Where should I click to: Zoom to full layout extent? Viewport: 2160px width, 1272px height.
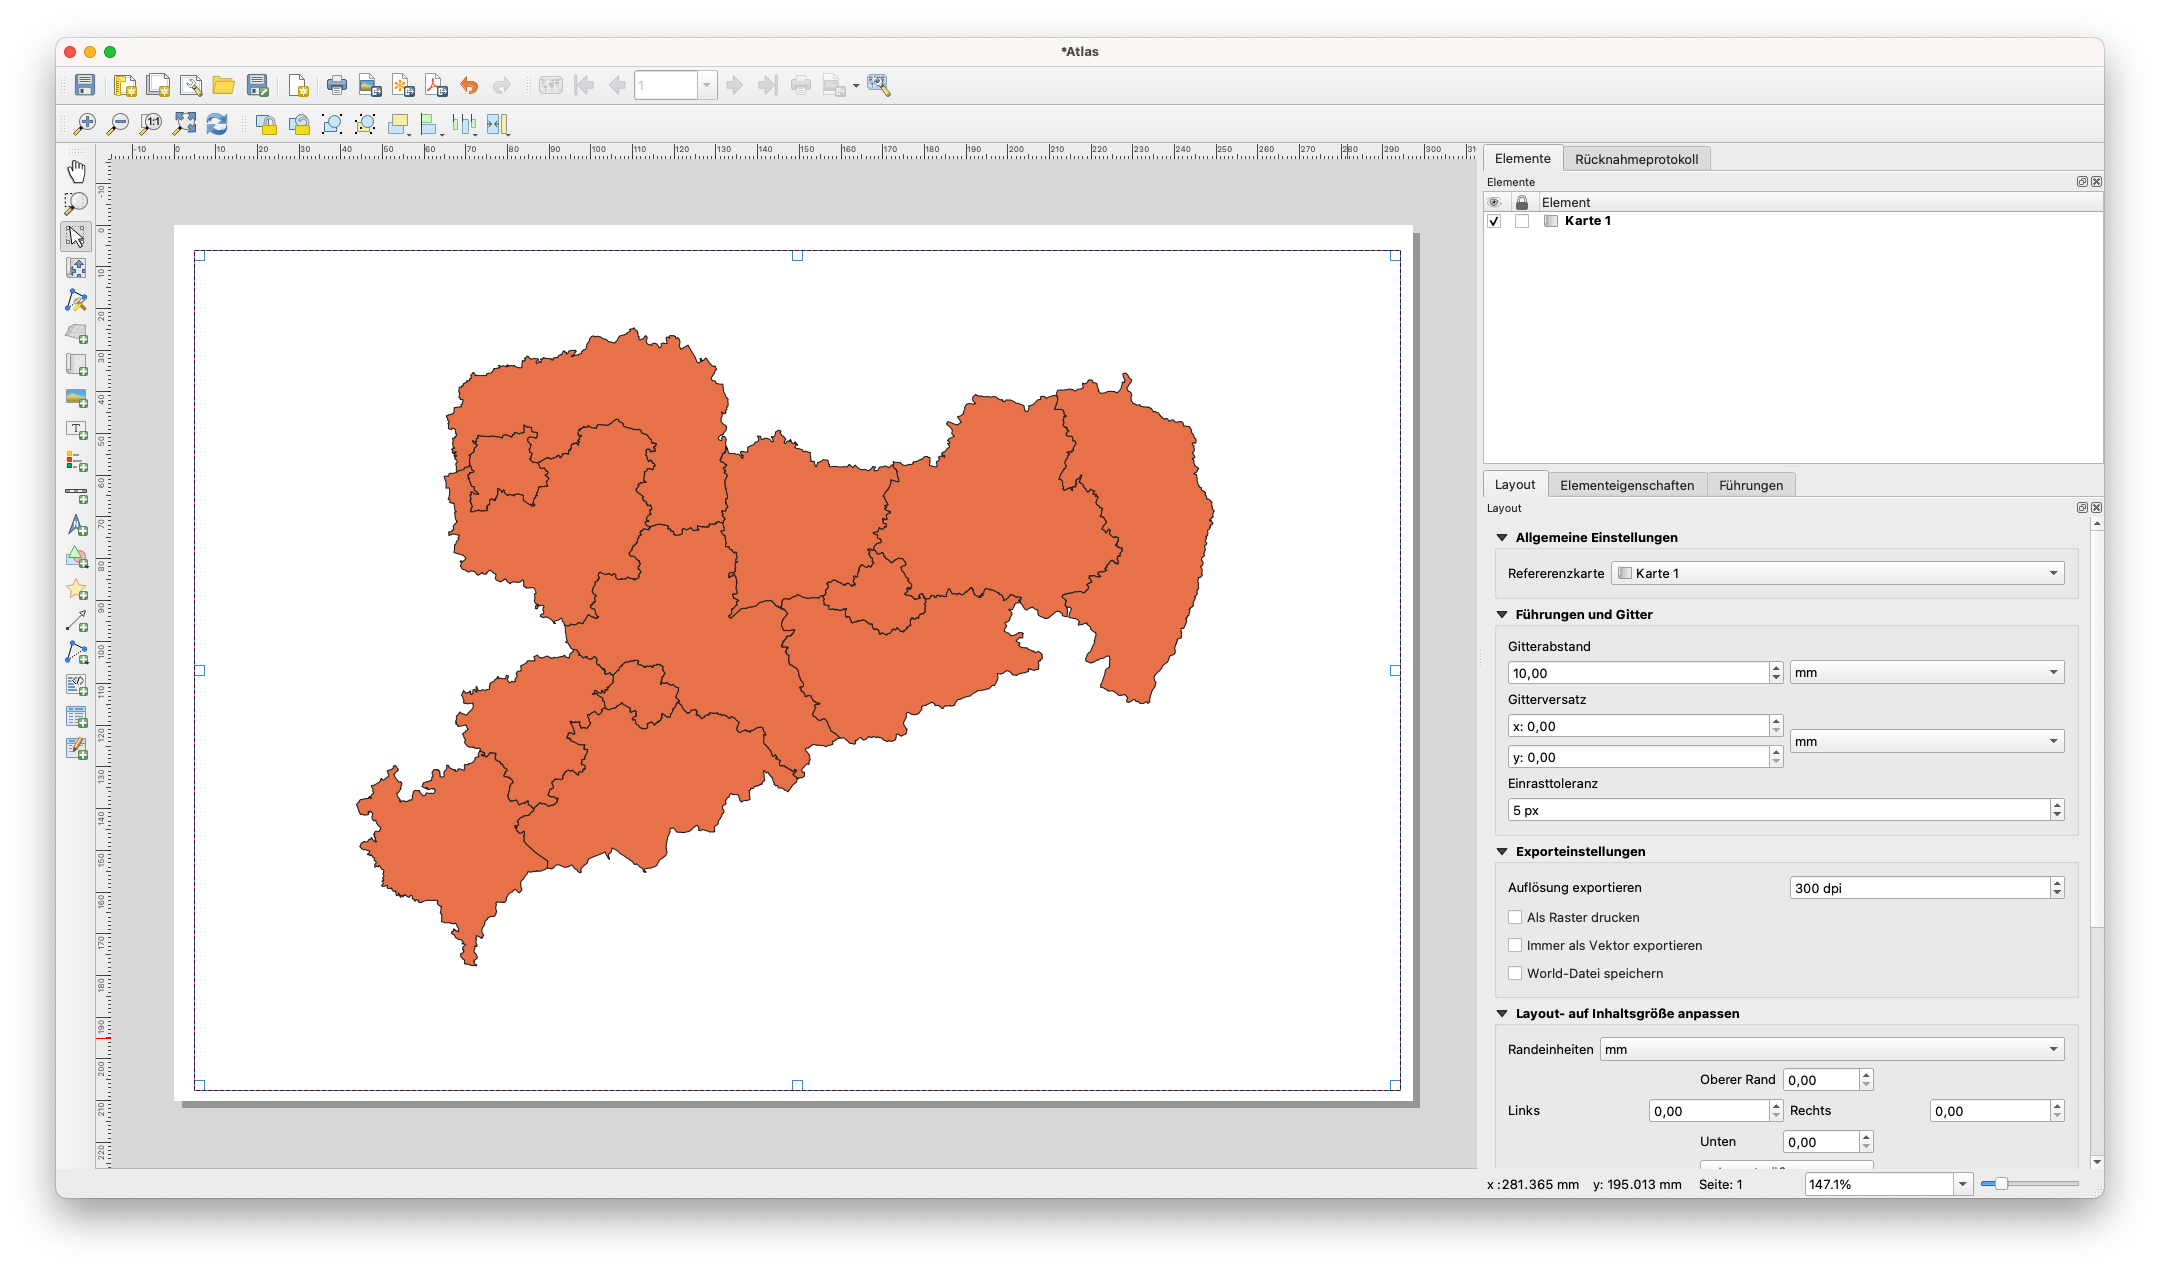(184, 124)
